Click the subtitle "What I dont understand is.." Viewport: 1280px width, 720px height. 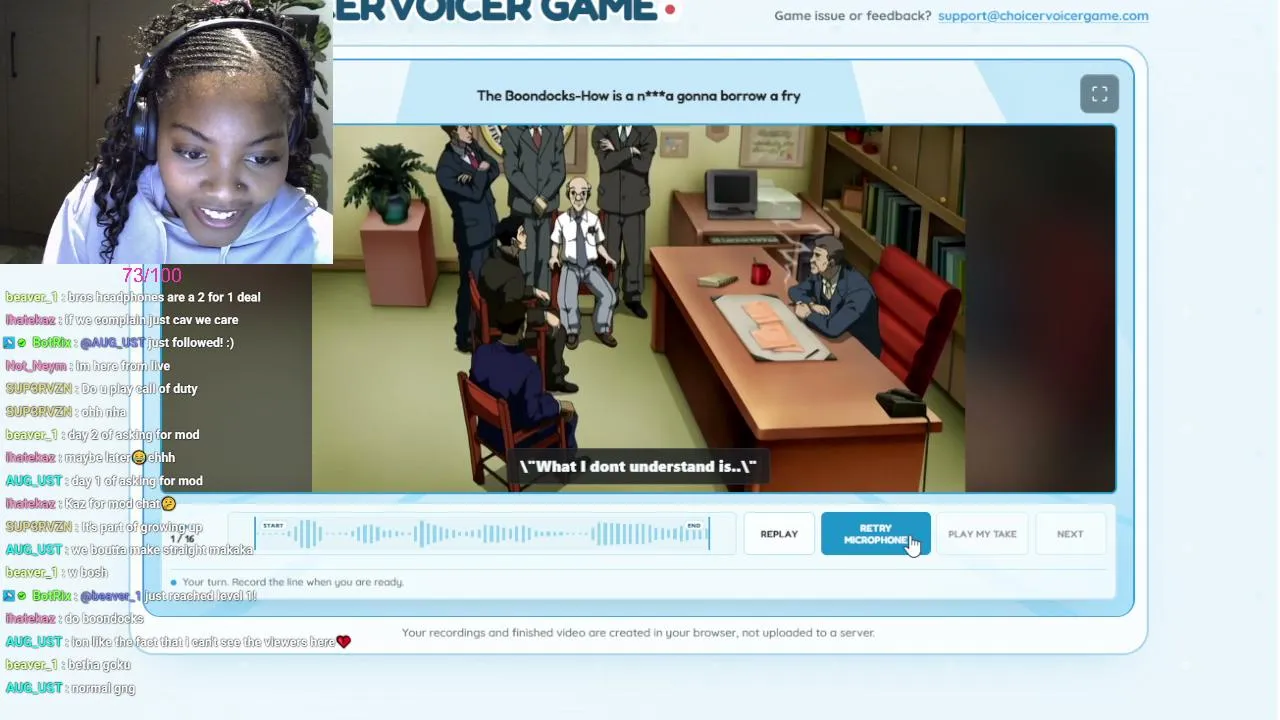(638, 467)
